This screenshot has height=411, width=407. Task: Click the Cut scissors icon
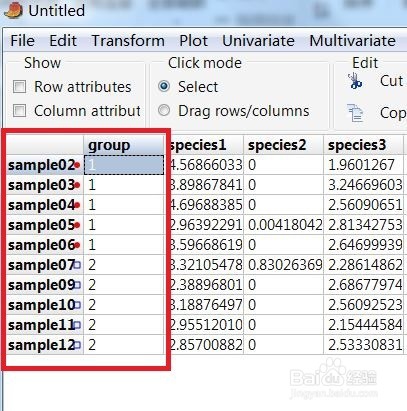click(355, 81)
